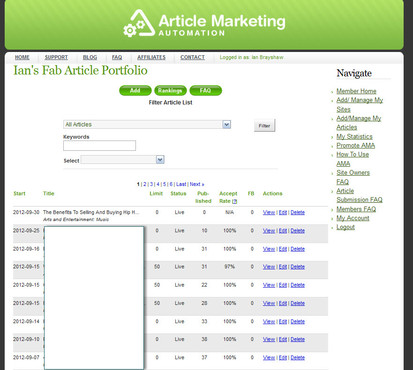View the 2012-09-07 article
The image size is (413, 370).
[x=269, y=358]
